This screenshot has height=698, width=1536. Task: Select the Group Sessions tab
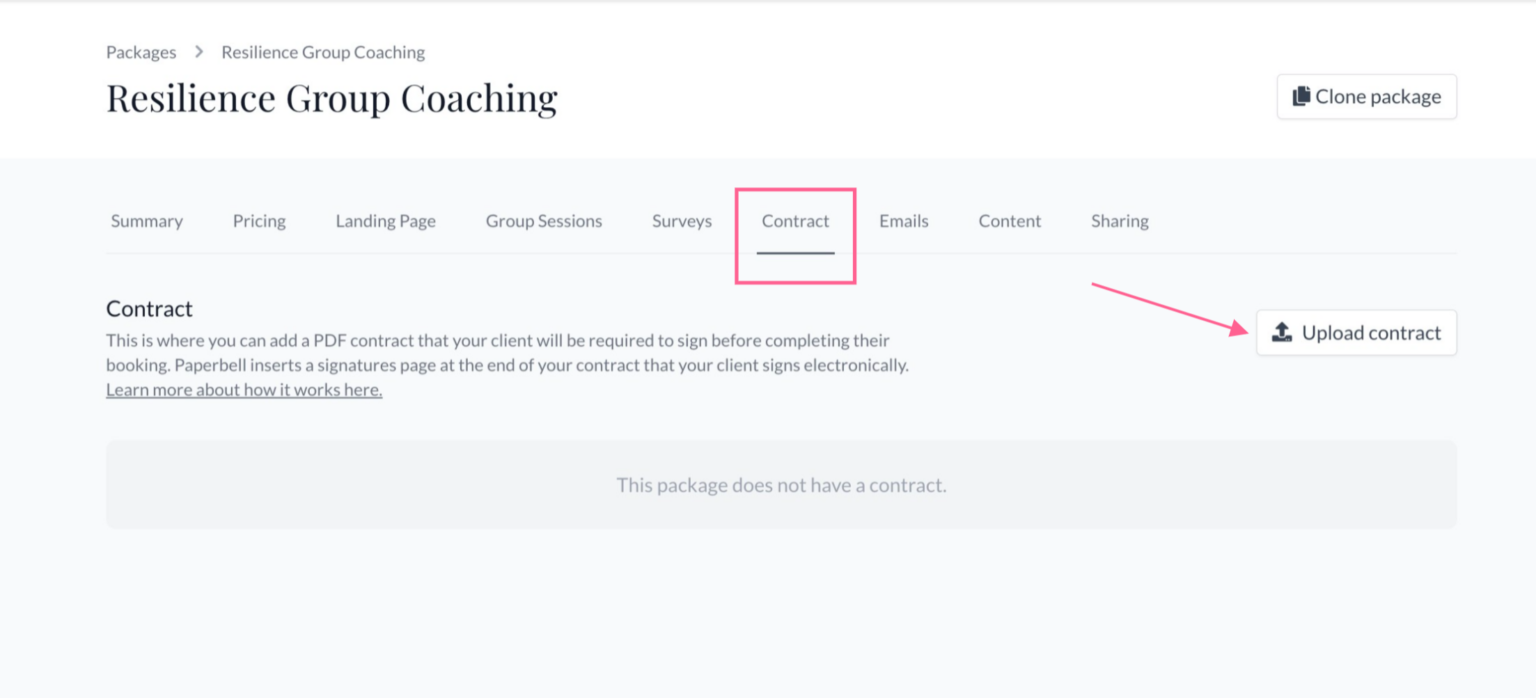coord(544,221)
